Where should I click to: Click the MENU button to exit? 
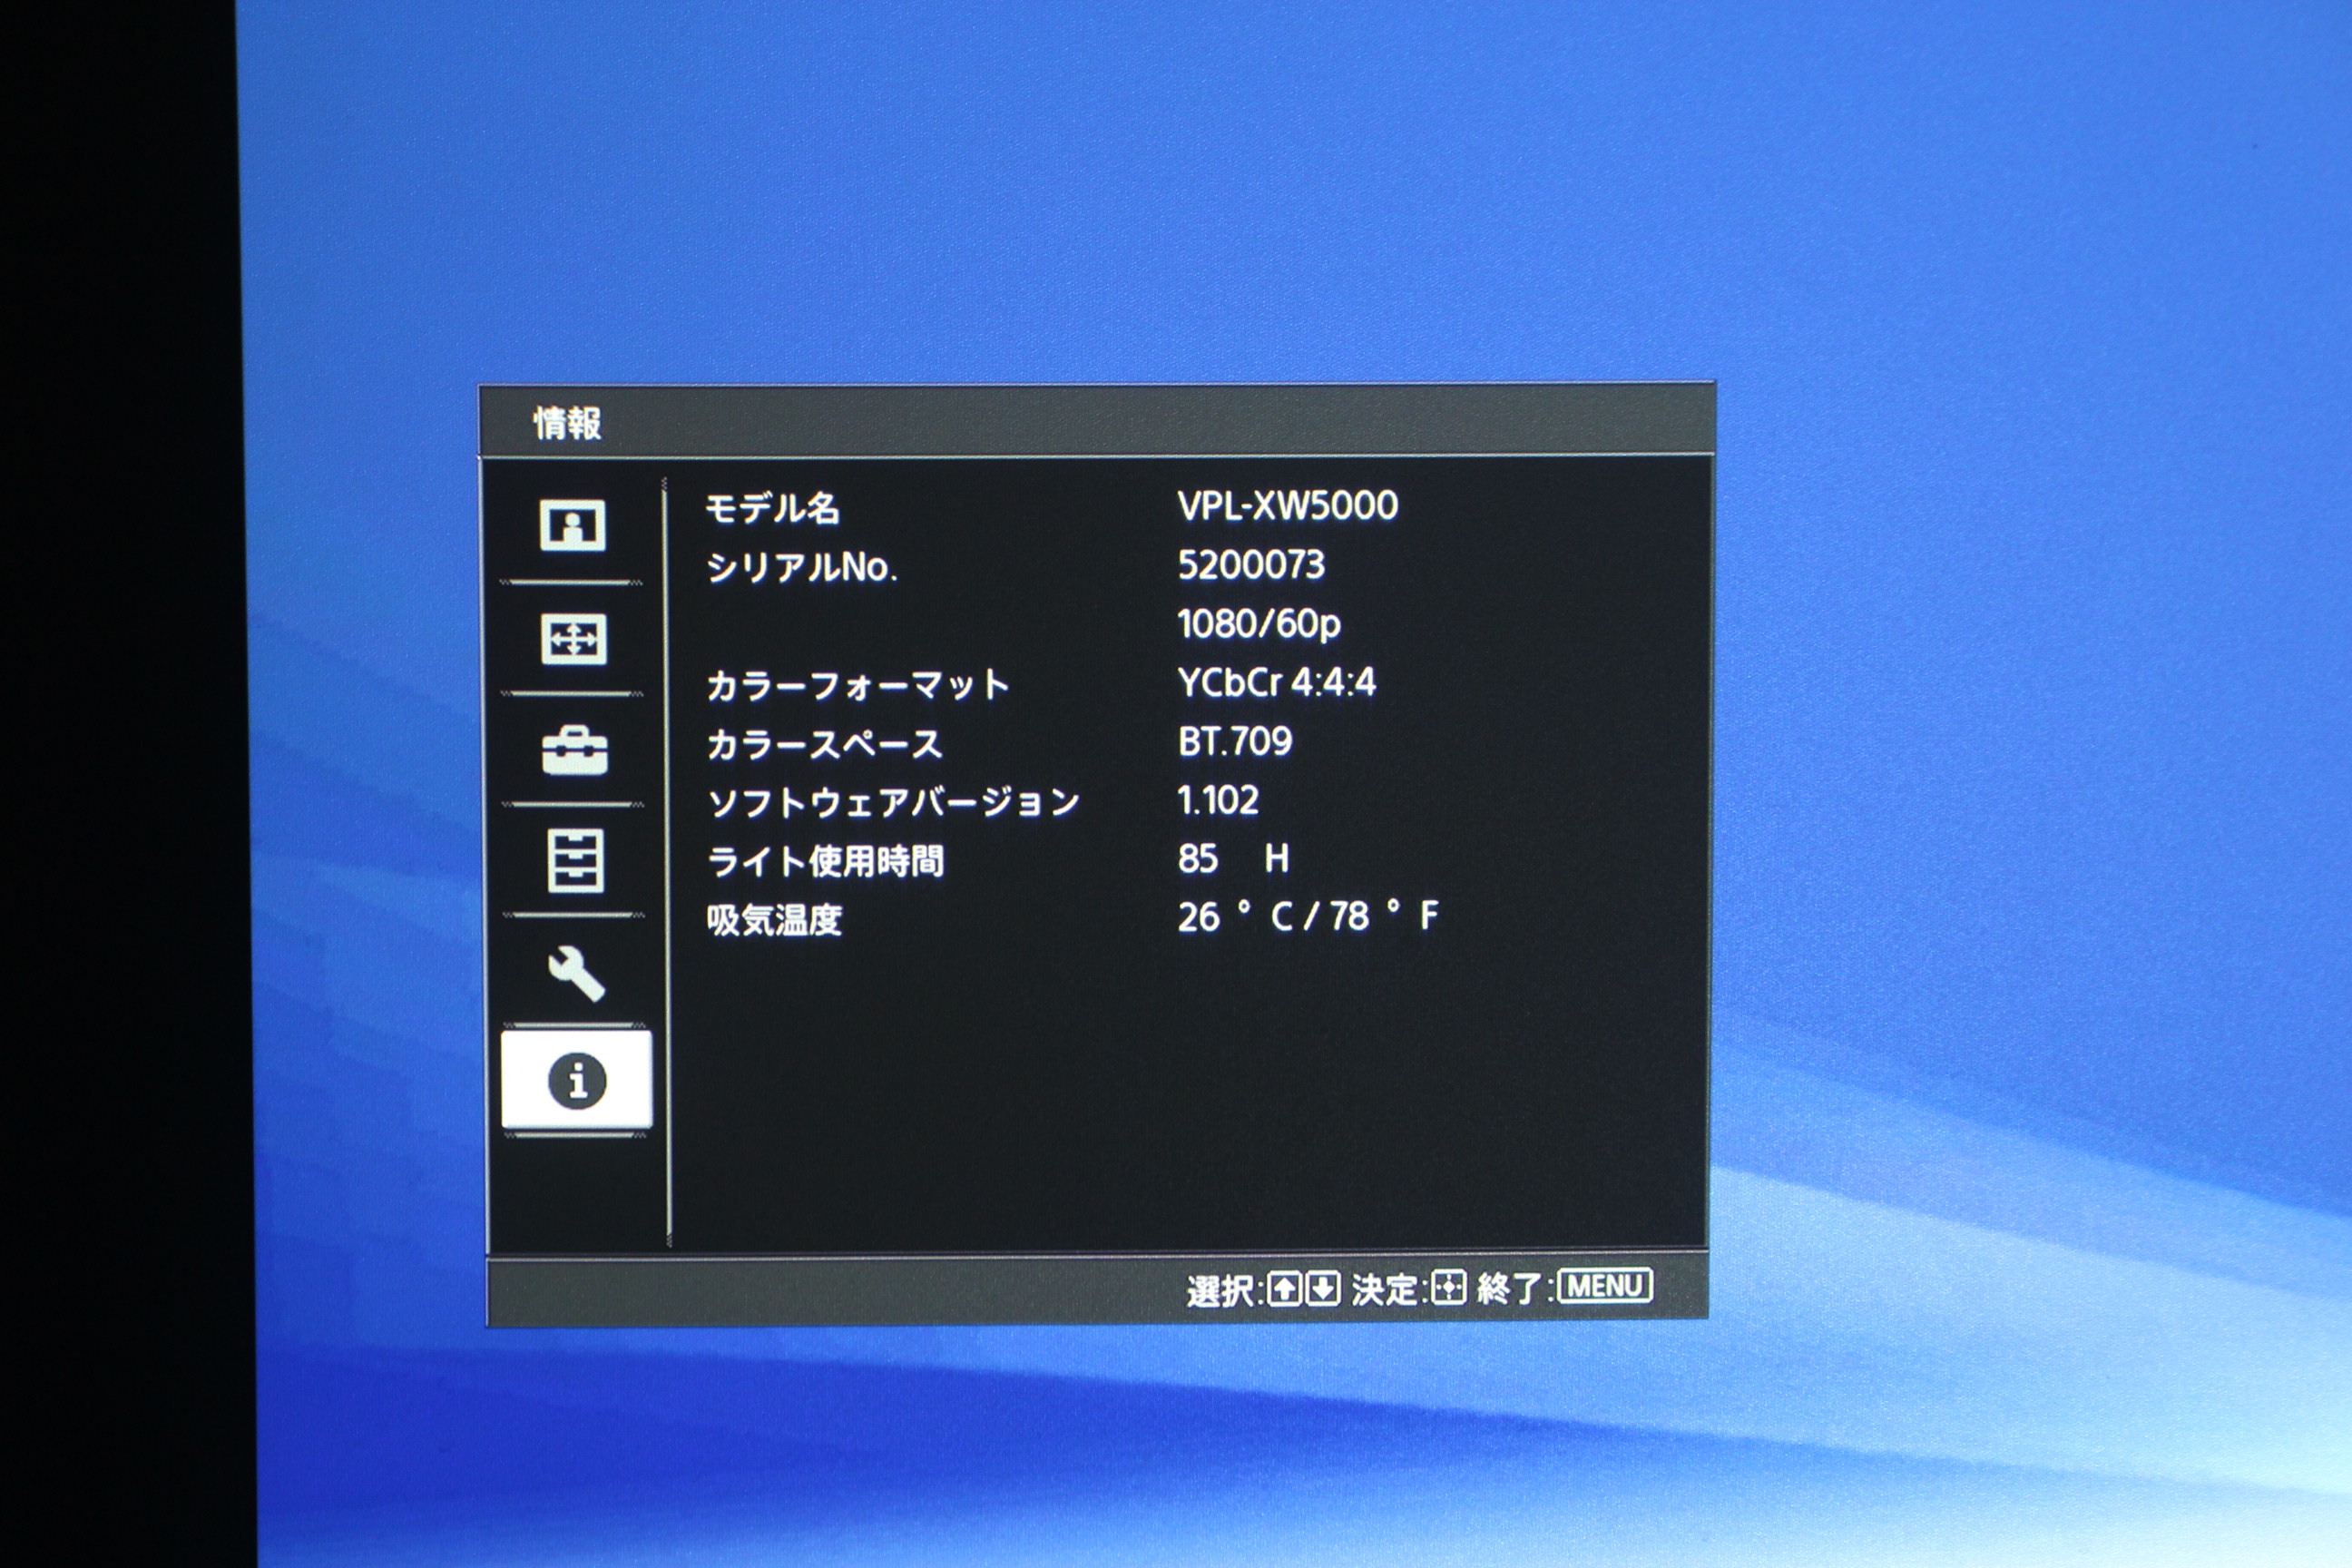click(x=1605, y=1285)
